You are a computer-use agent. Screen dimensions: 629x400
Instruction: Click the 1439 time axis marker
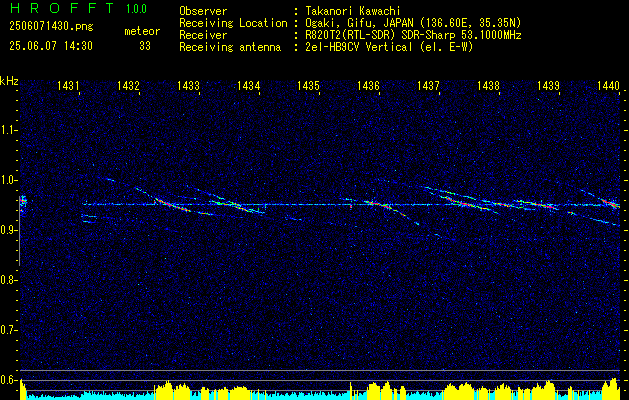tap(548, 85)
